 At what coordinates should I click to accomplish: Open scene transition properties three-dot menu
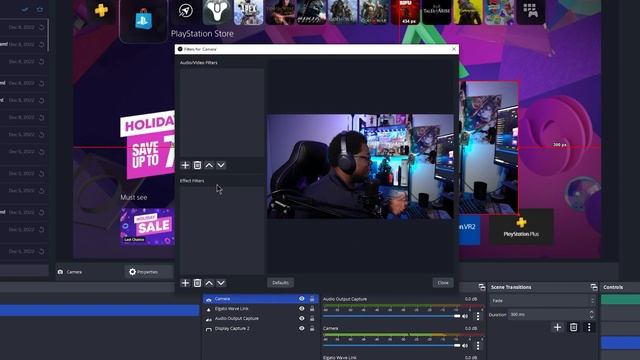[x=589, y=327]
